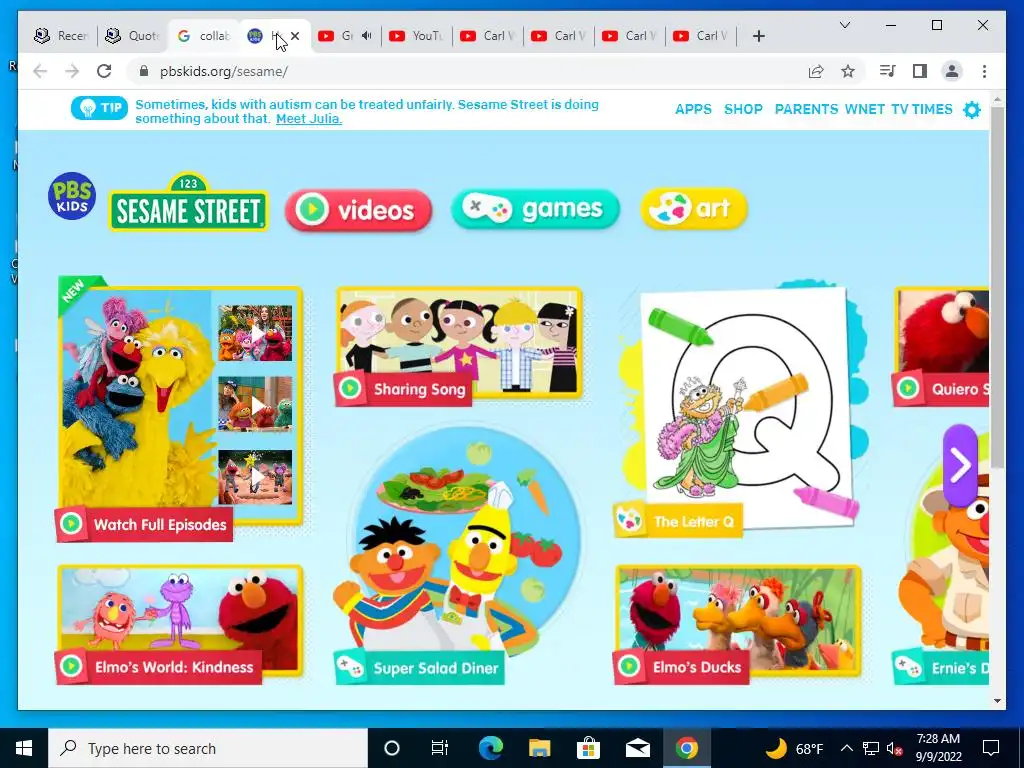Switch to the Google collab tab

[x=204, y=36]
